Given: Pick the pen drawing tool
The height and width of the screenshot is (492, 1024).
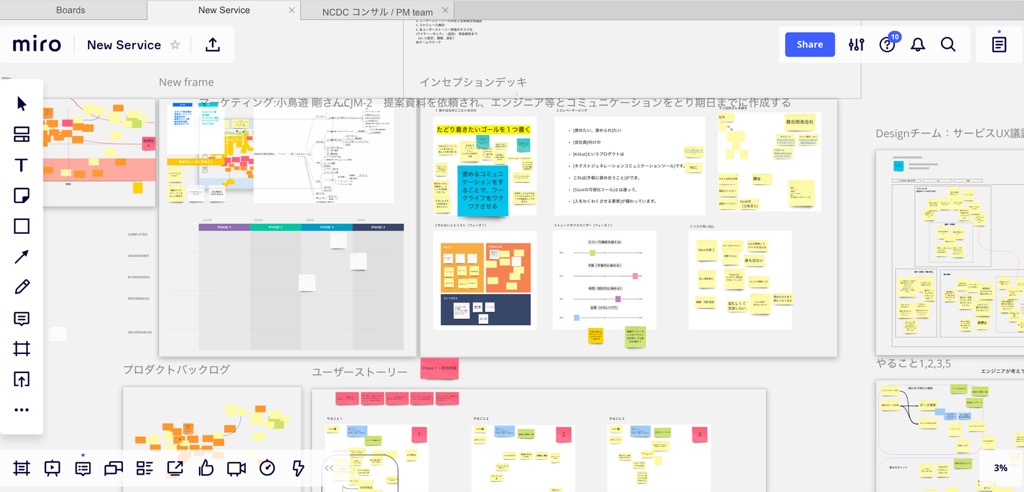Looking at the screenshot, I should coord(22,287).
